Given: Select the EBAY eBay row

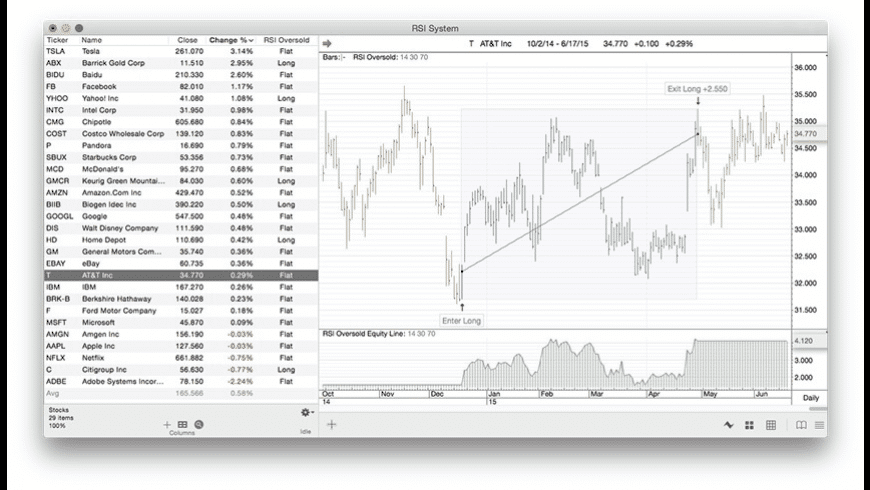Looking at the screenshot, I should coord(181,263).
